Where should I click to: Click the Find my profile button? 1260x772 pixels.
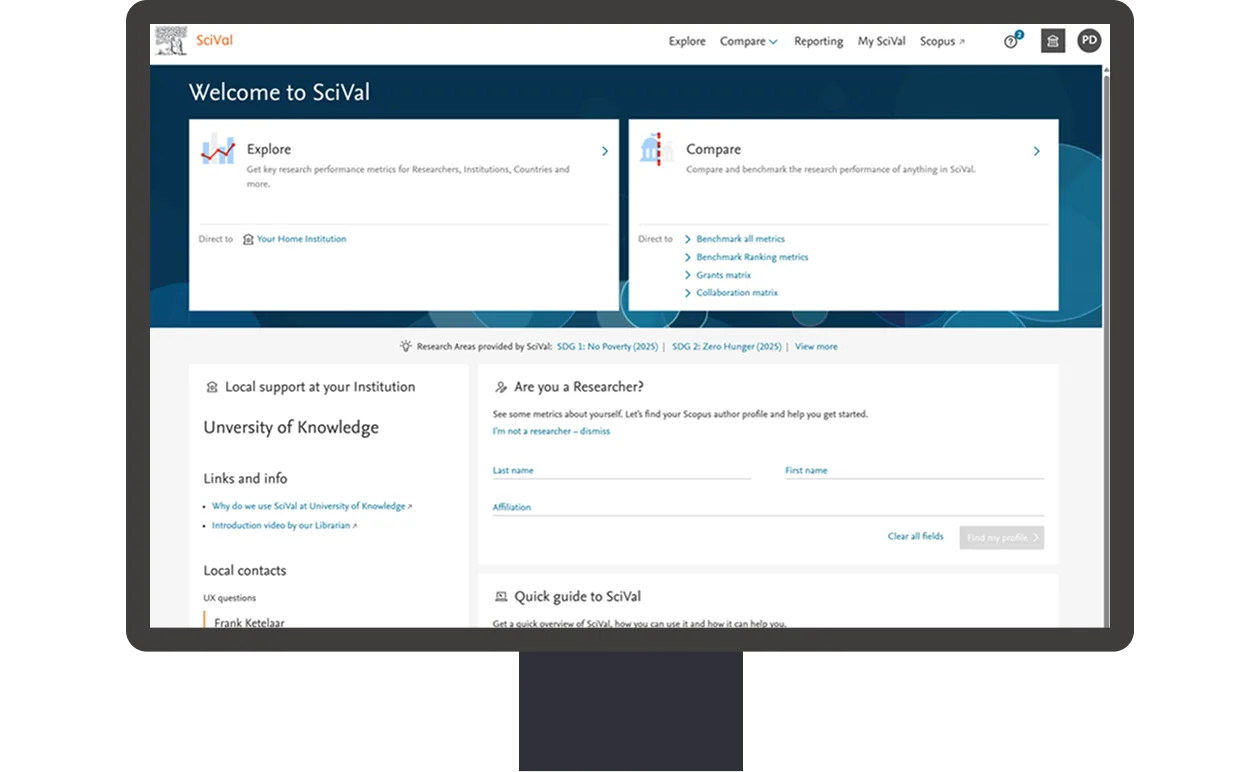1001,537
